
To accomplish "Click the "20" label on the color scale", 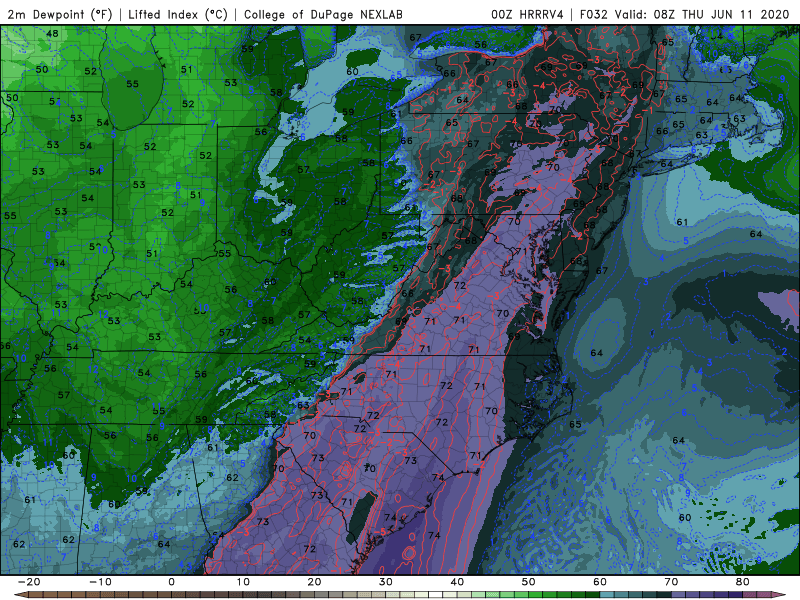I will pyautogui.click(x=314, y=582).
